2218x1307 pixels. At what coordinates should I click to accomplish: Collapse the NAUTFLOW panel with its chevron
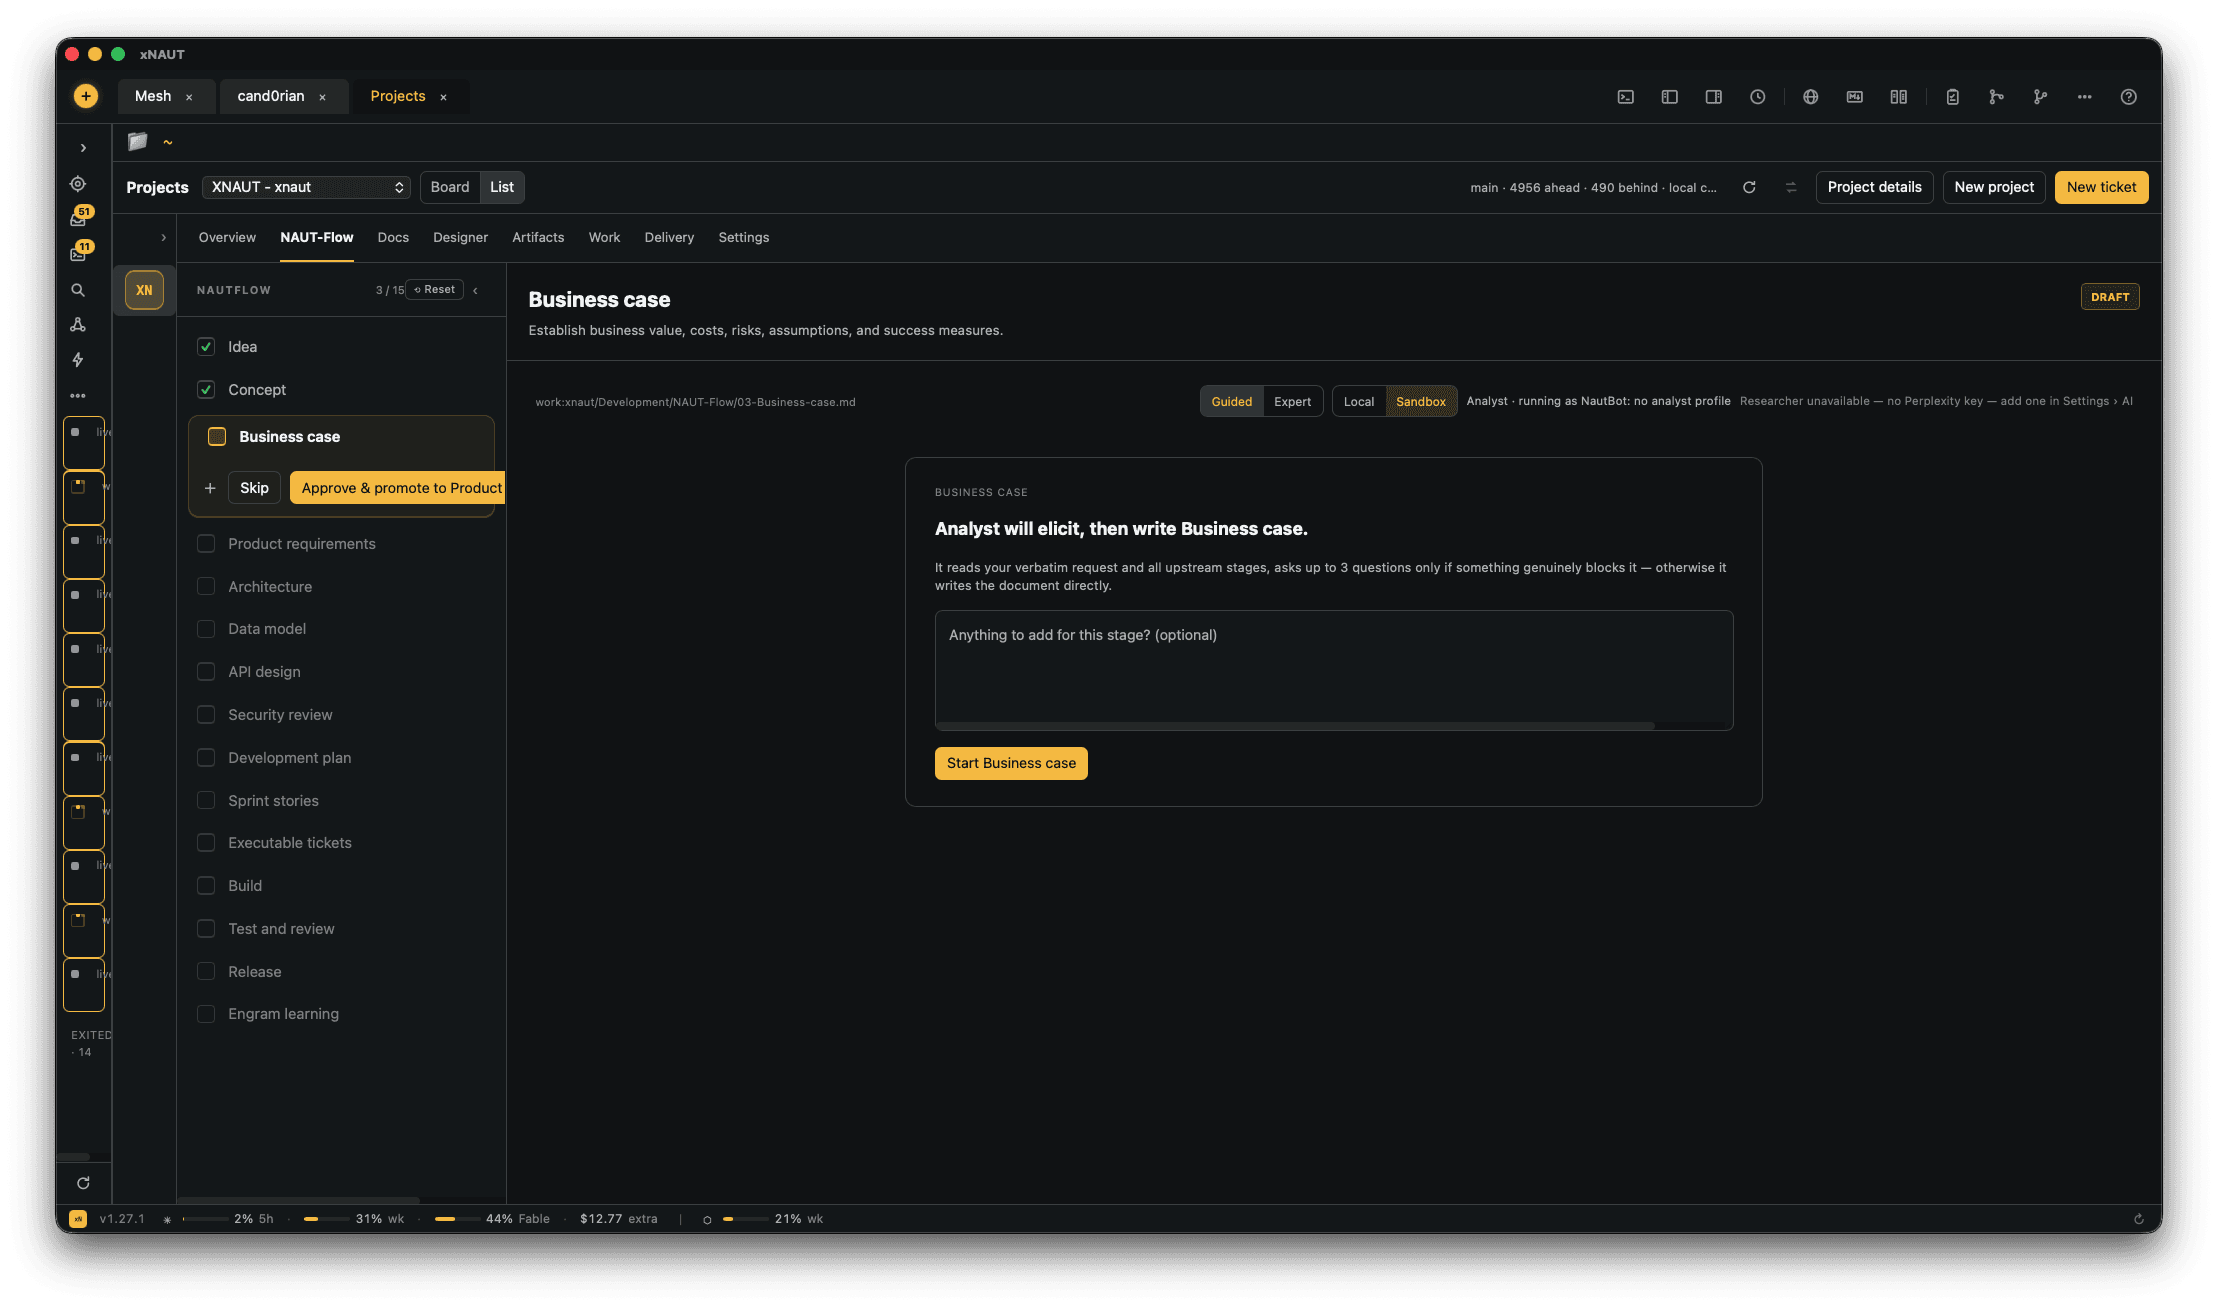click(476, 290)
